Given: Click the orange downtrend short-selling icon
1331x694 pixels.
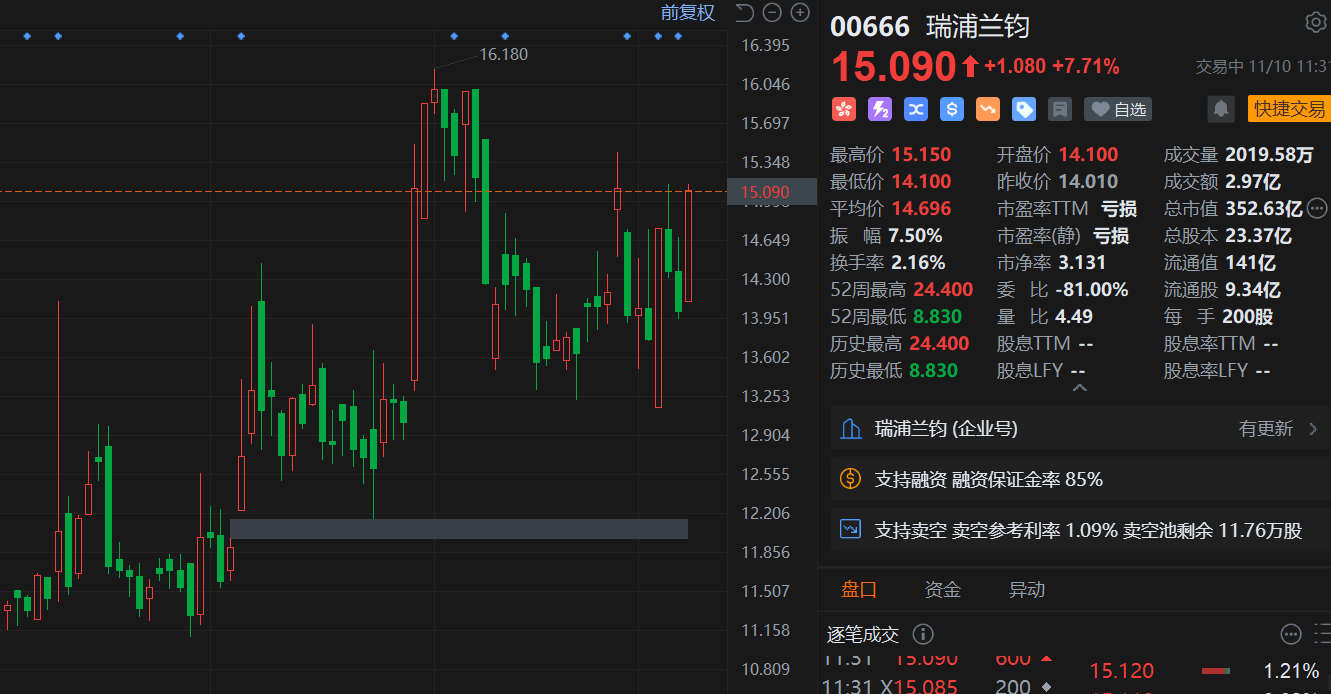Looking at the screenshot, I should tap(987, 109).
